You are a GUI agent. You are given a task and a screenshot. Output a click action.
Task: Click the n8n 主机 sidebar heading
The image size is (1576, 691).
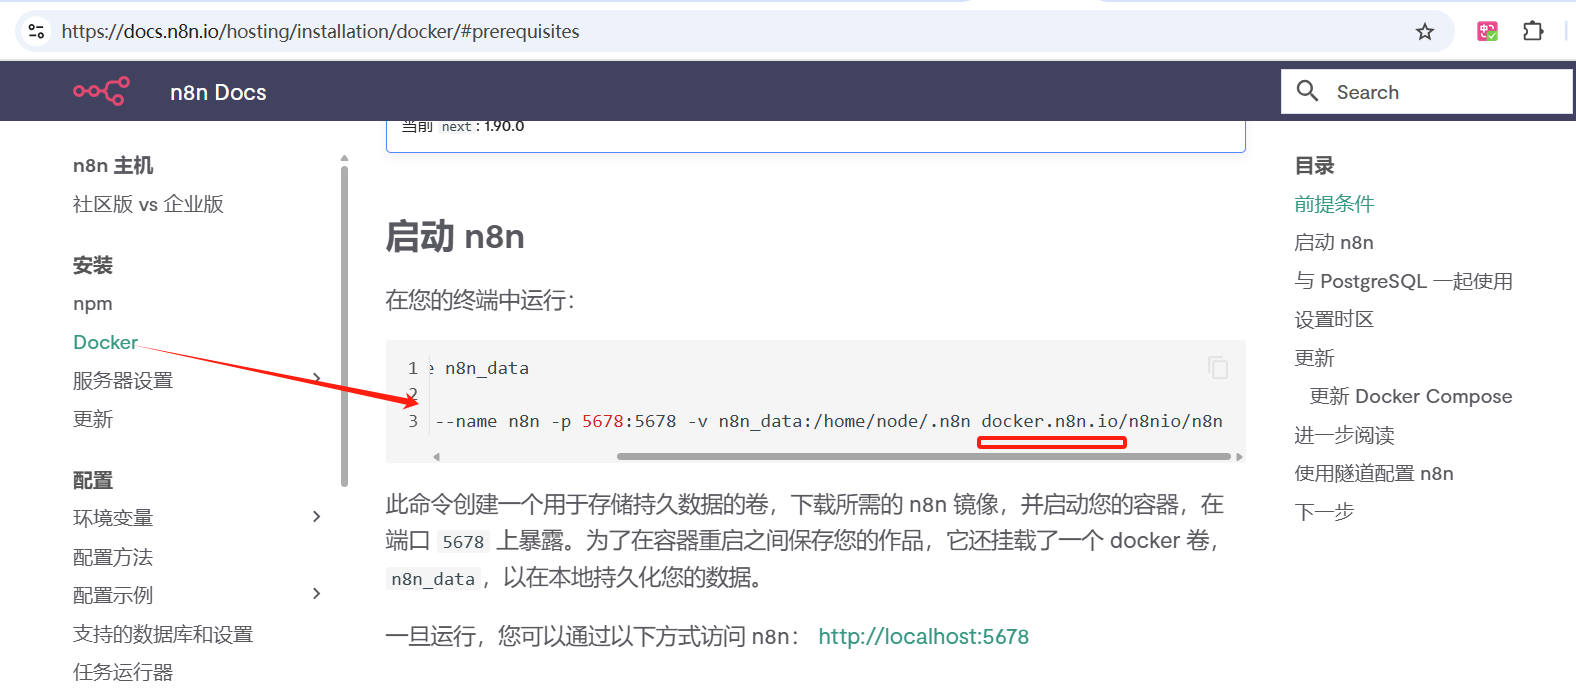pos(113,165)
